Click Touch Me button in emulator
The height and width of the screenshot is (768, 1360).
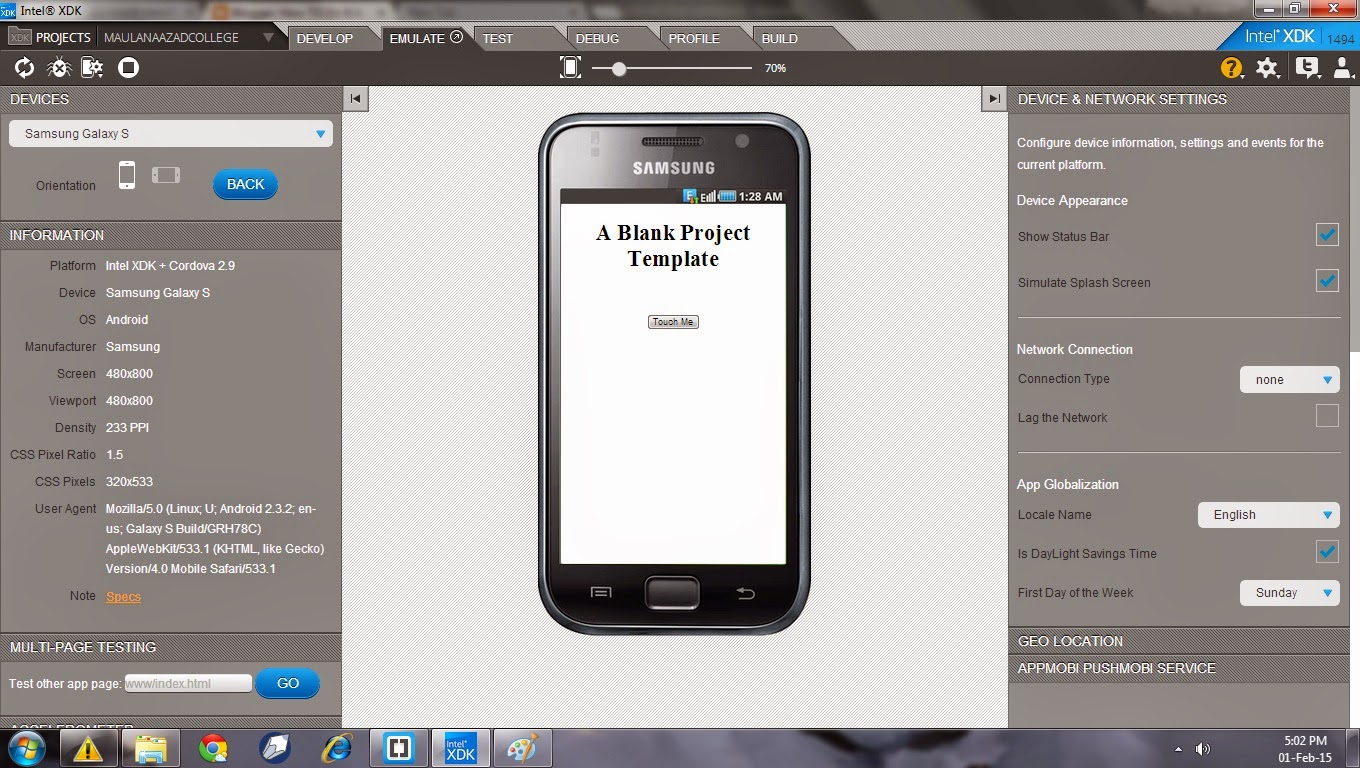673,322
